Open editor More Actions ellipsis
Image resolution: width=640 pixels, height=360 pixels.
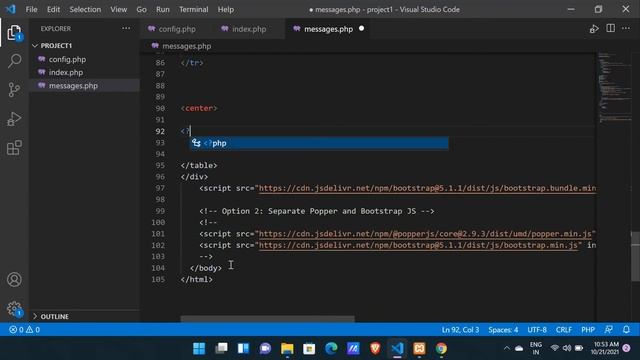626,28
